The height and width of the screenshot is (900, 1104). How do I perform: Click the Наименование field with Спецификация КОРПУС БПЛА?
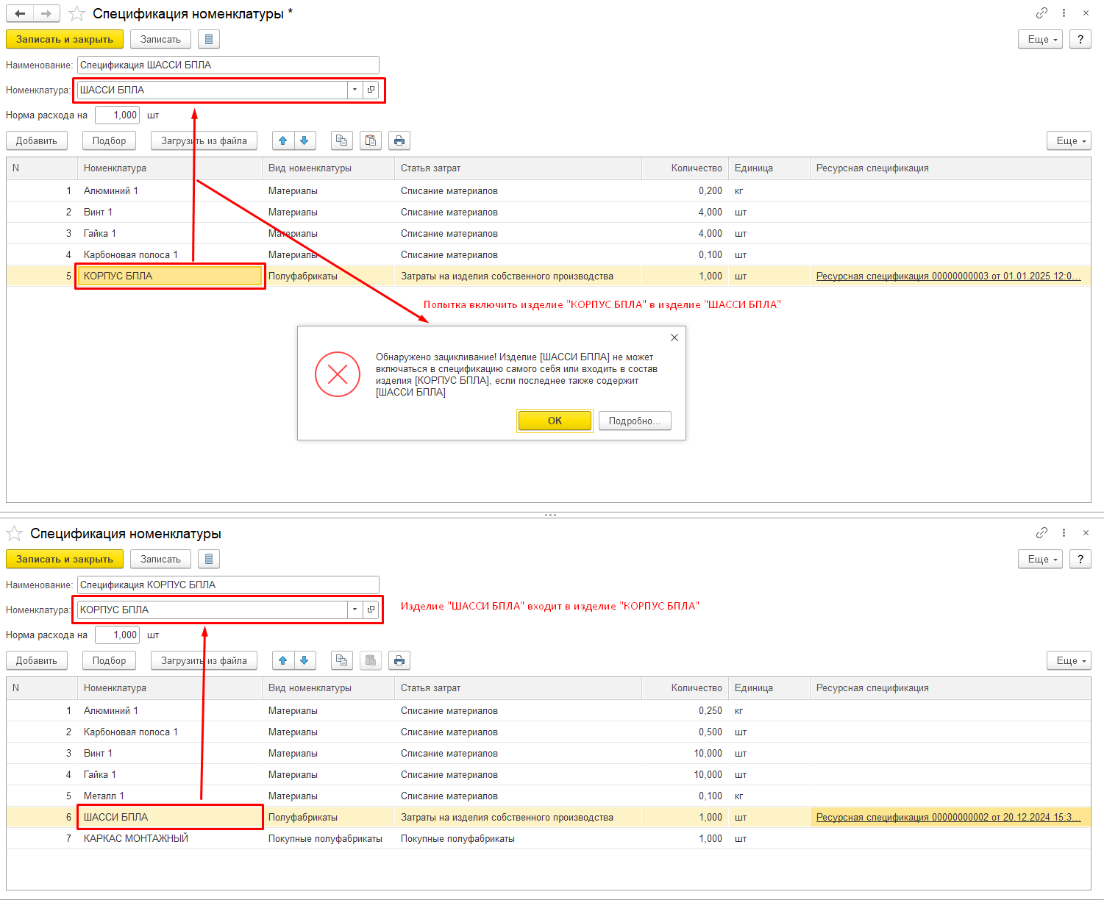coord(228,584)
